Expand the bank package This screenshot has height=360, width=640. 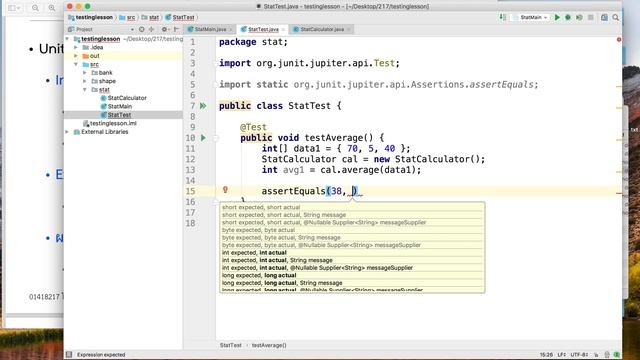coord(84,73)
